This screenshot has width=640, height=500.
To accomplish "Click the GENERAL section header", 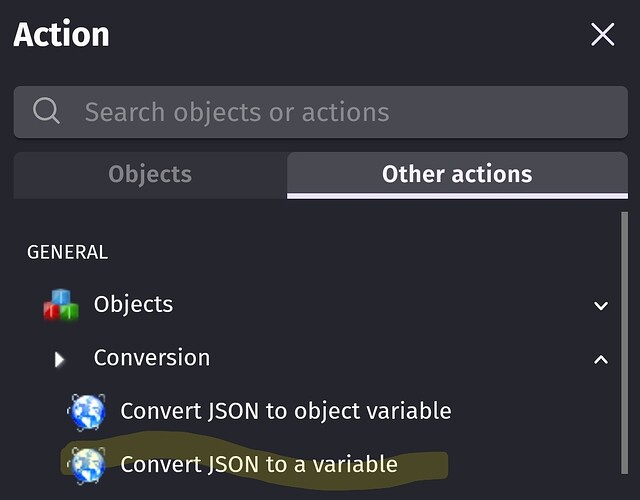I will pos(67,252).
